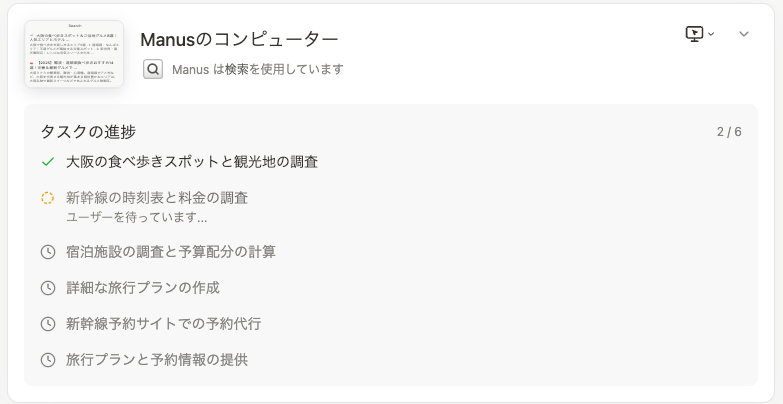Click the 2 / 6 progress counter

729,132
